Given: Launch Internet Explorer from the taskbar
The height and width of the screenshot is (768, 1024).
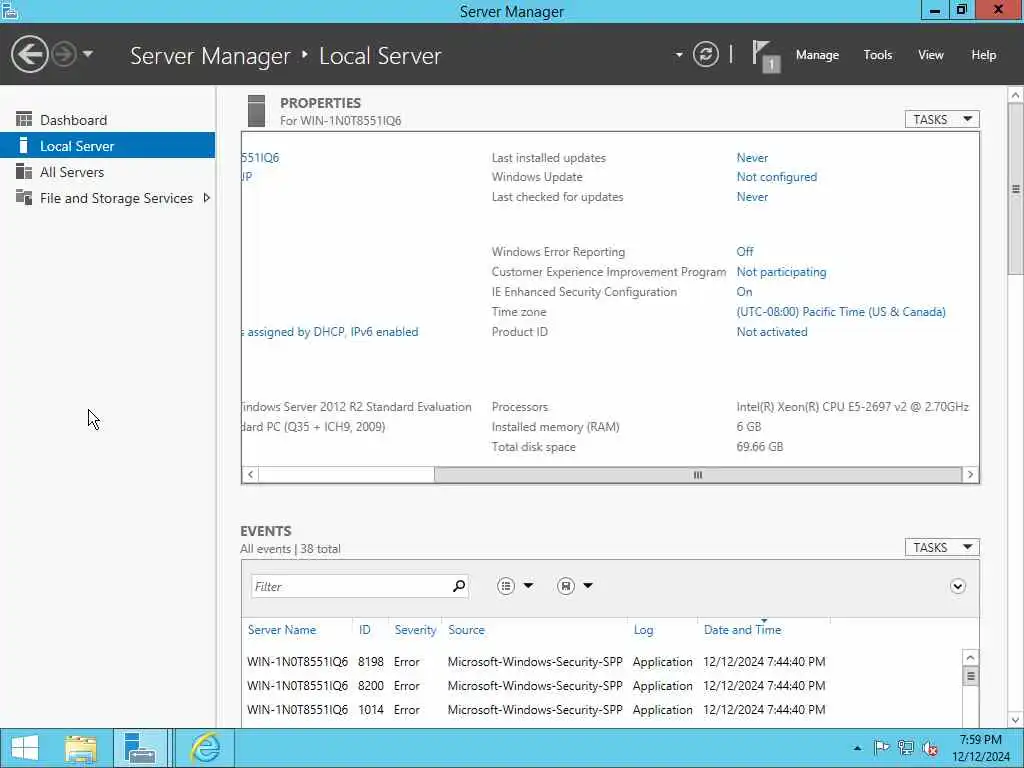Looking at the screenshot, I should click(205, 748).
